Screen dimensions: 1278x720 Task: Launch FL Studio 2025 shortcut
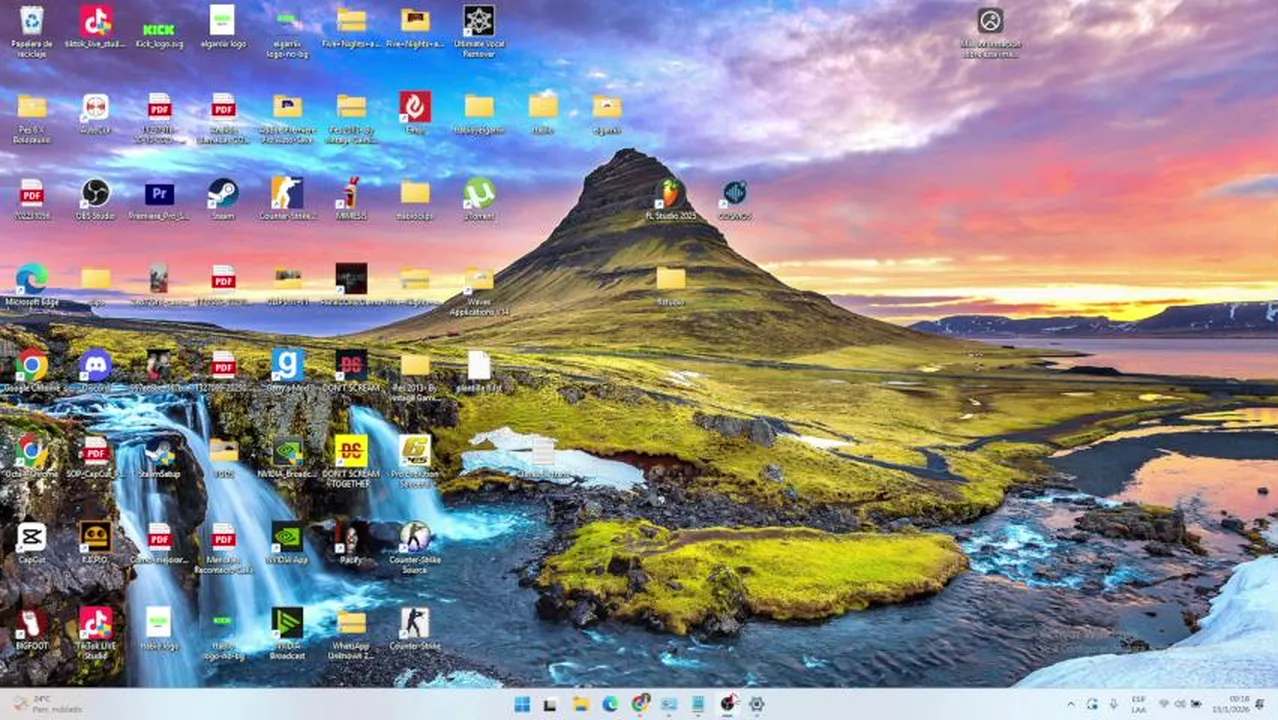point(671,199)
